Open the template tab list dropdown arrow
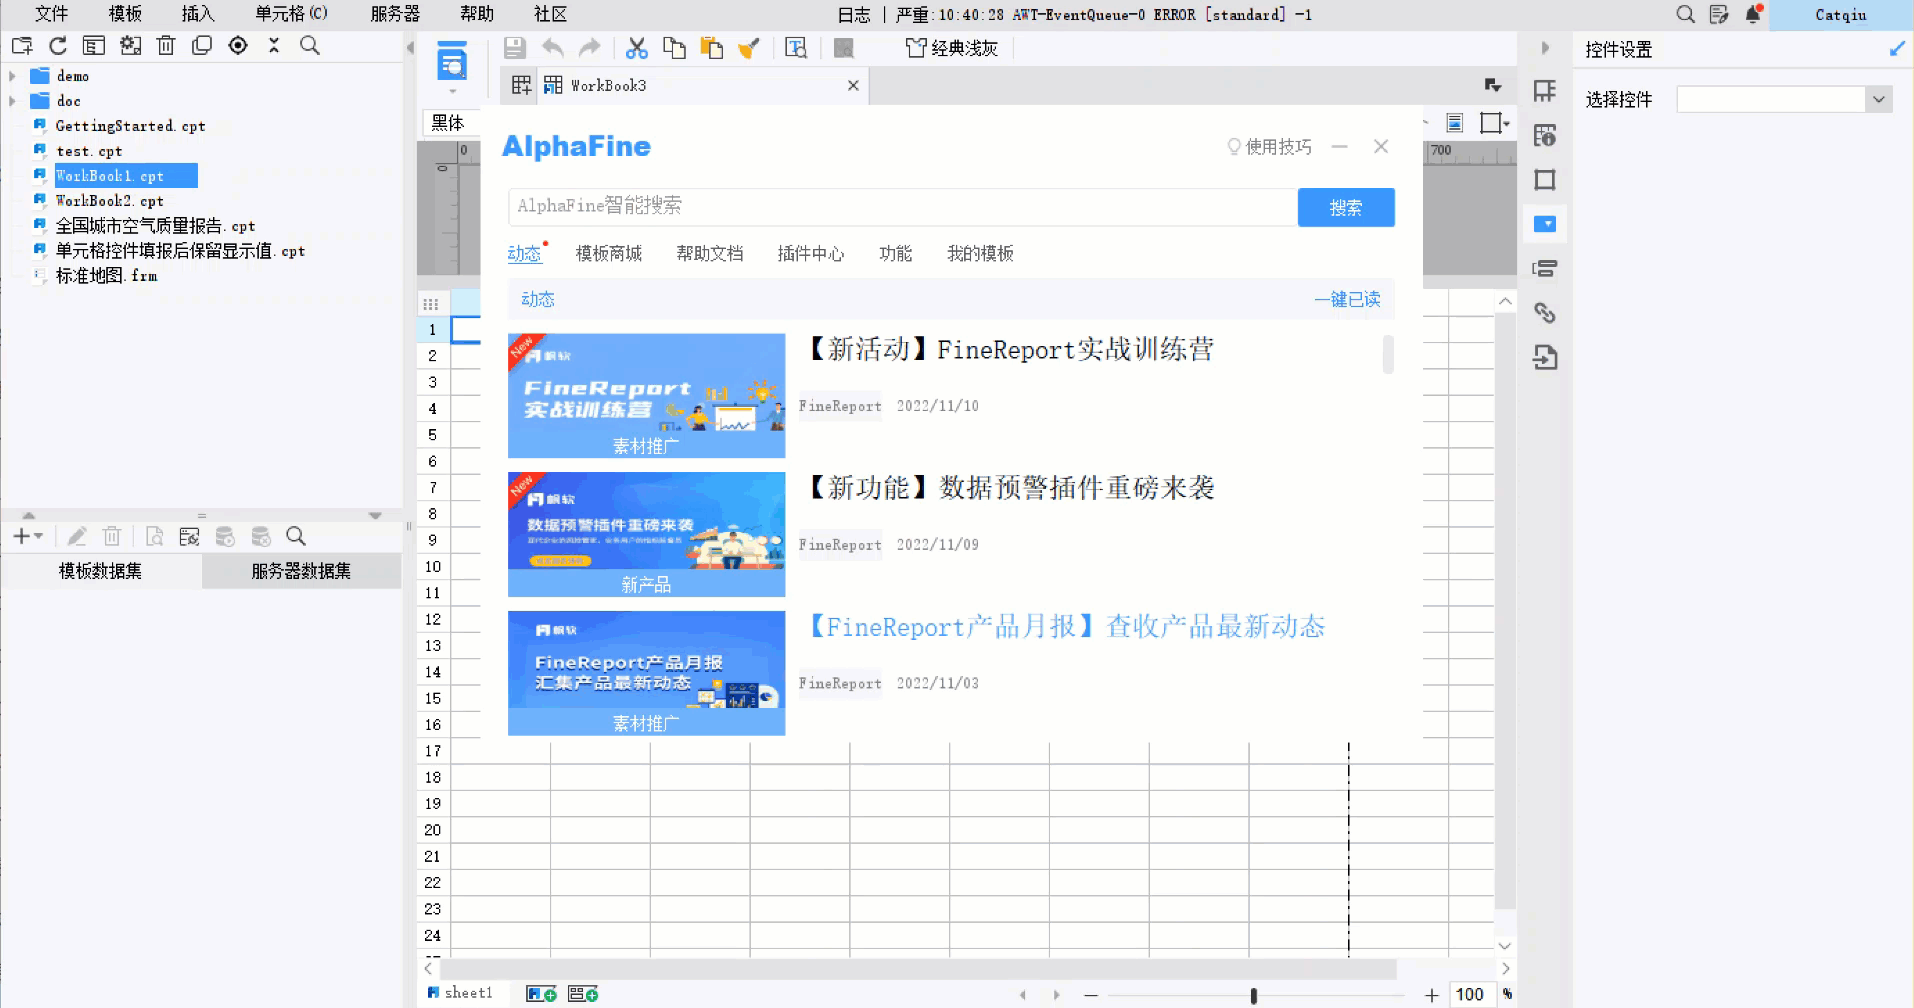This screenshot has height=1008, width=1914. pyautogui.click(x=1493, y=85)
